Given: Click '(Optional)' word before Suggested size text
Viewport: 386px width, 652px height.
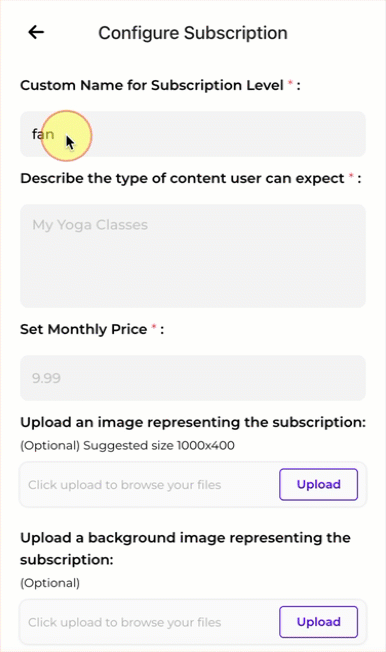Looking at the screenshot, I should coord(50,445).
